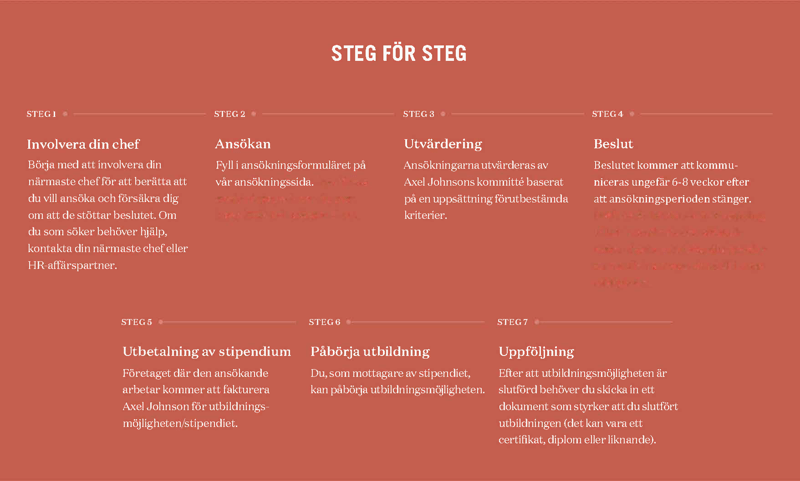Click the Utvärdering step heading

click(443, 144)
